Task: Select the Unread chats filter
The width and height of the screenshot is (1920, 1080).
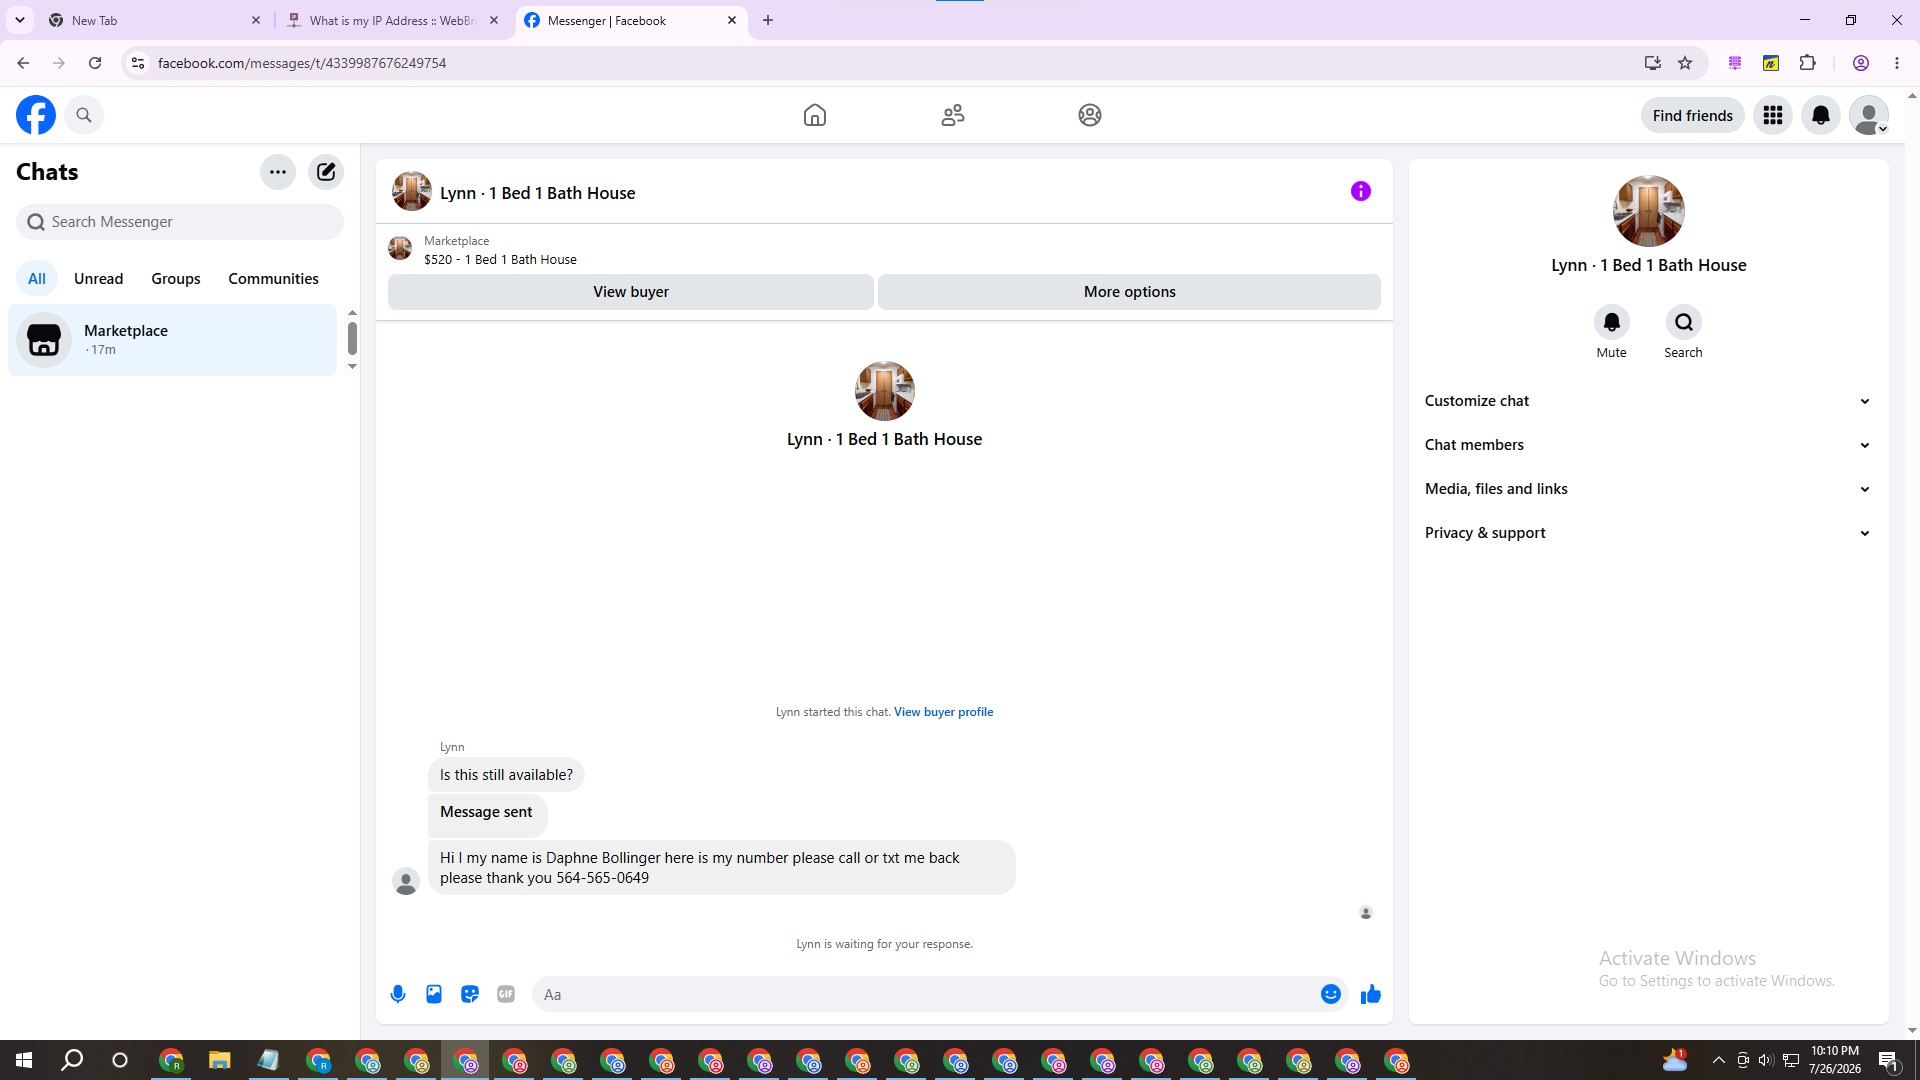Action: click(x=99, y=279)
